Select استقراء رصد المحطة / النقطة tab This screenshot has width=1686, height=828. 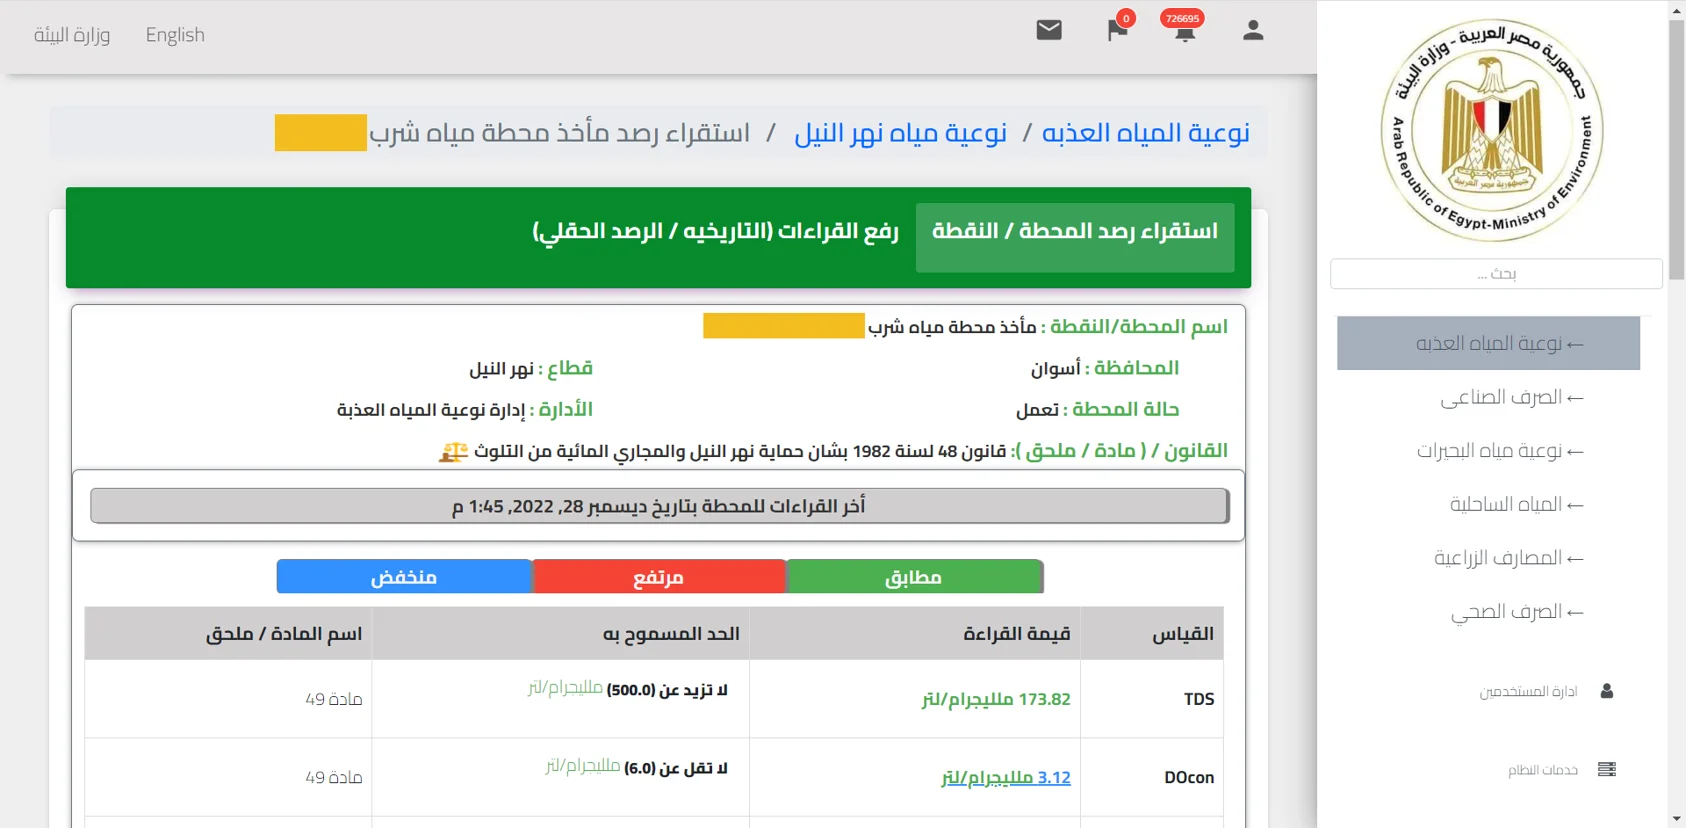click(1075, 237)
